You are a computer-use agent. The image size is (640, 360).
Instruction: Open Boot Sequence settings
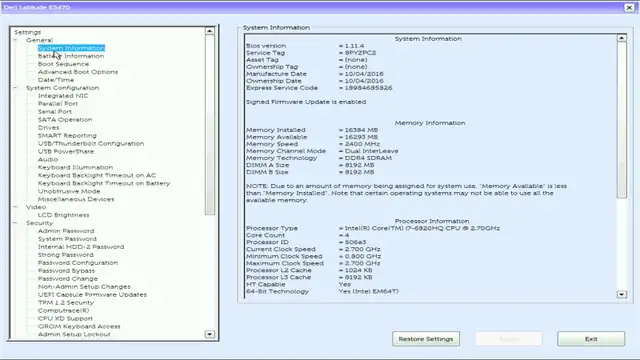[63, 64]
